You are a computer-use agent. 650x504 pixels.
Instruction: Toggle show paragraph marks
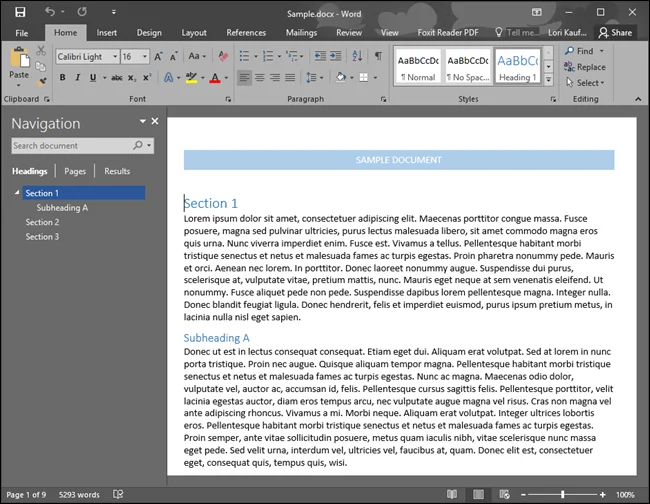(x=378, y=56)
